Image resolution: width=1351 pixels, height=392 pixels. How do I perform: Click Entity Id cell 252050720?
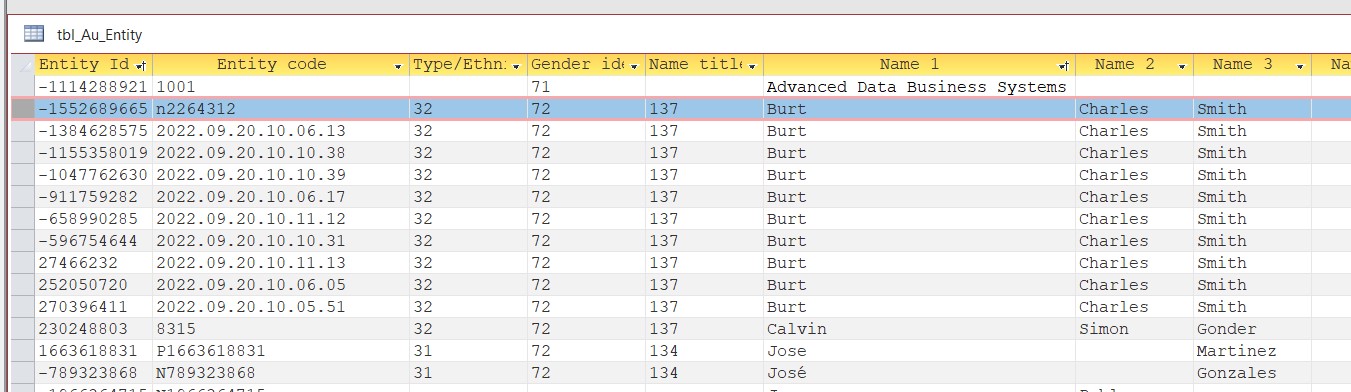tap(93, 285)
